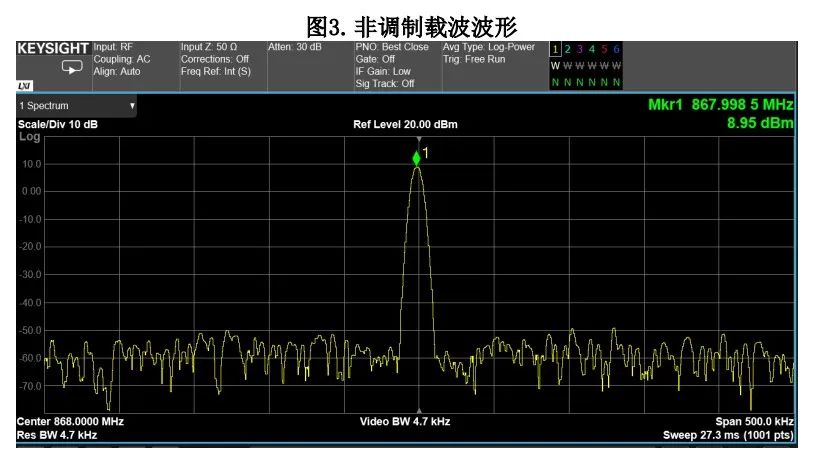Image resolution: width=815 pixels, height=449 pixels.
Task: Click the PNO: Best Close setting
Action: point(392,47)
